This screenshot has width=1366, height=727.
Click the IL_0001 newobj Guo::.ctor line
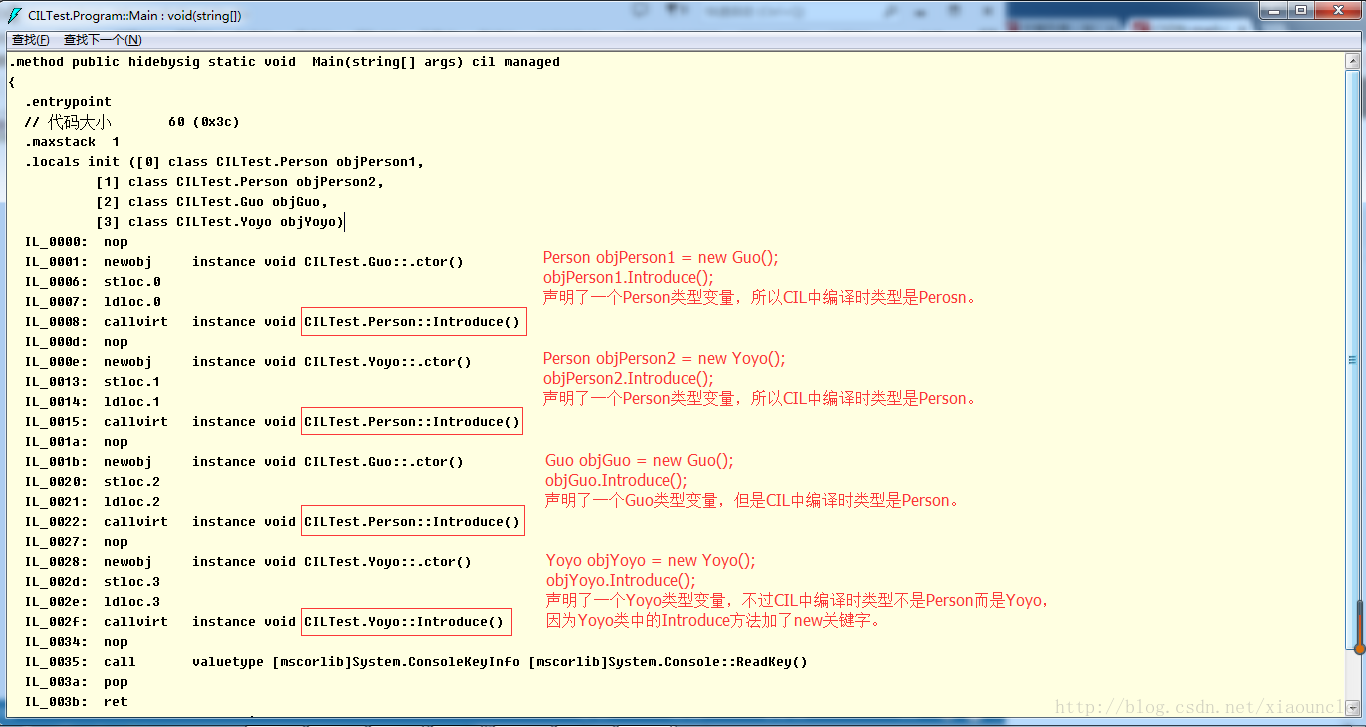pyautogui.click(x=244, y=262)
